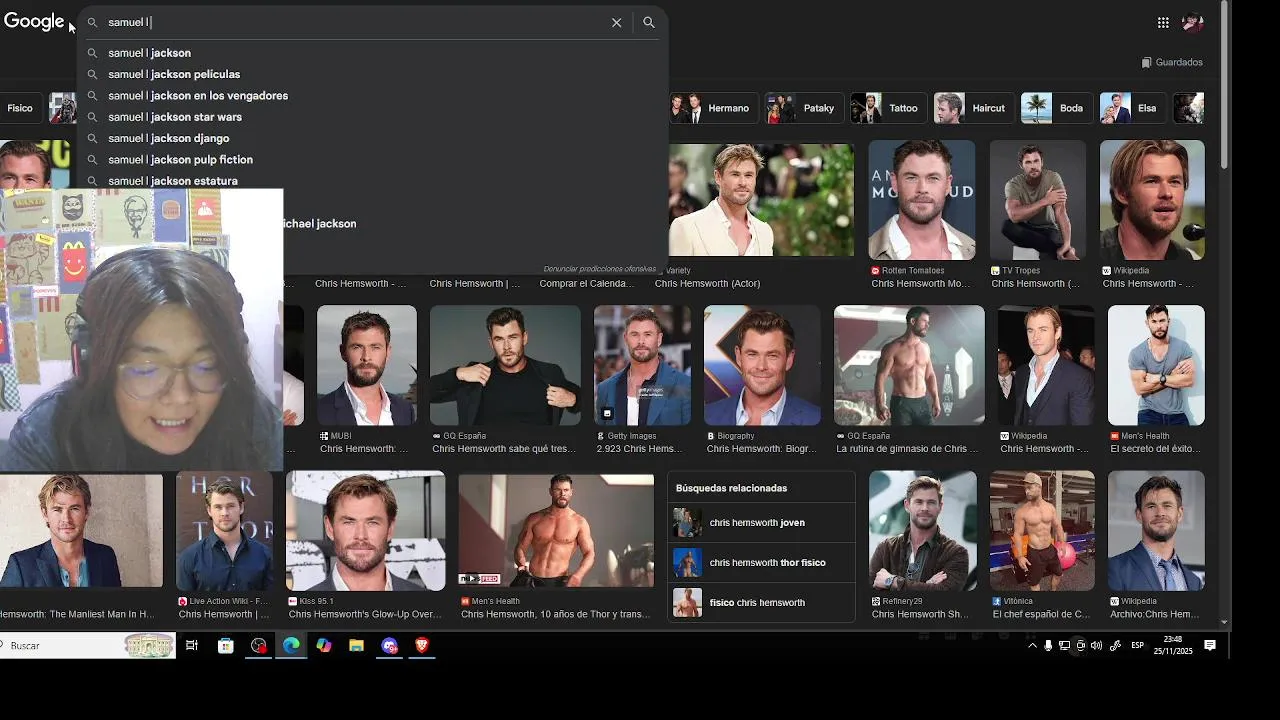Open the "Chris Hemsworth sabe qué tres" GQ image

click(x=505, y=365)
